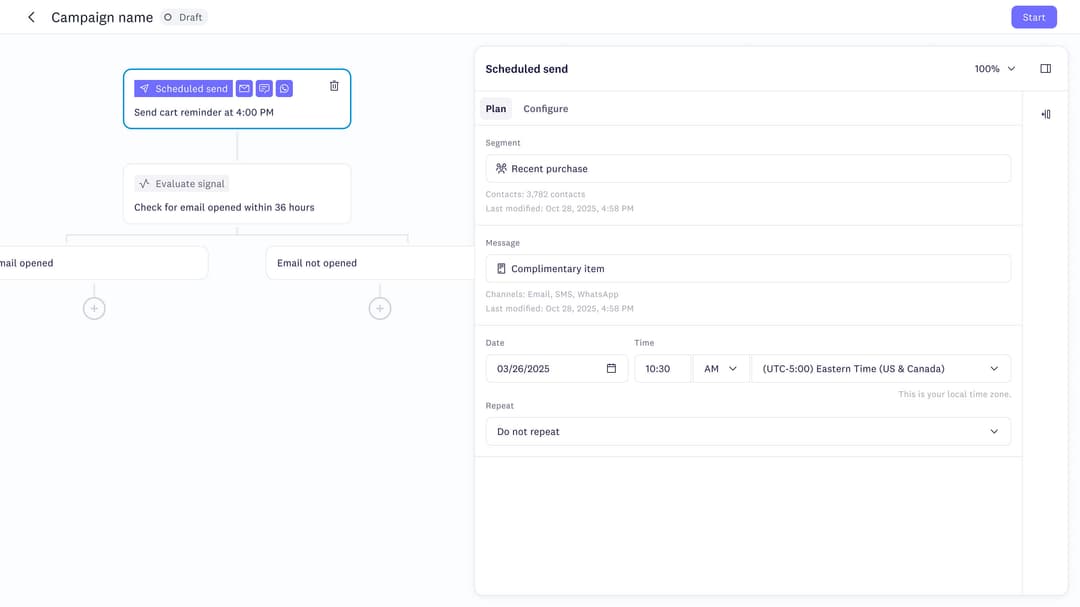Click the panel layout icon above the sidebar

click(1045, 67)
